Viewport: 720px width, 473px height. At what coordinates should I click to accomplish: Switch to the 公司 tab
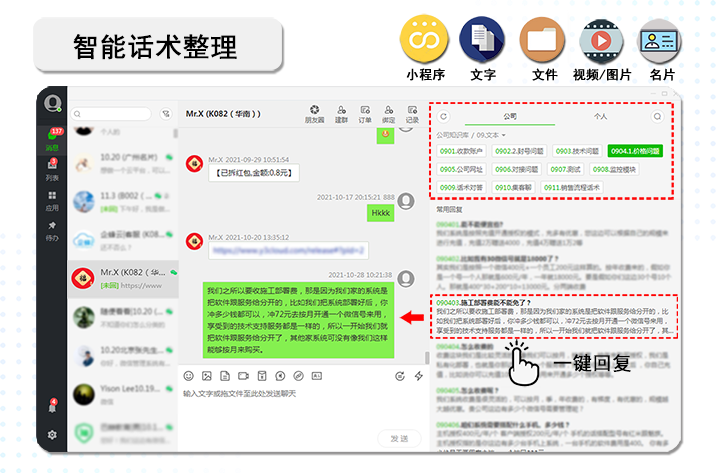point(510,116)
